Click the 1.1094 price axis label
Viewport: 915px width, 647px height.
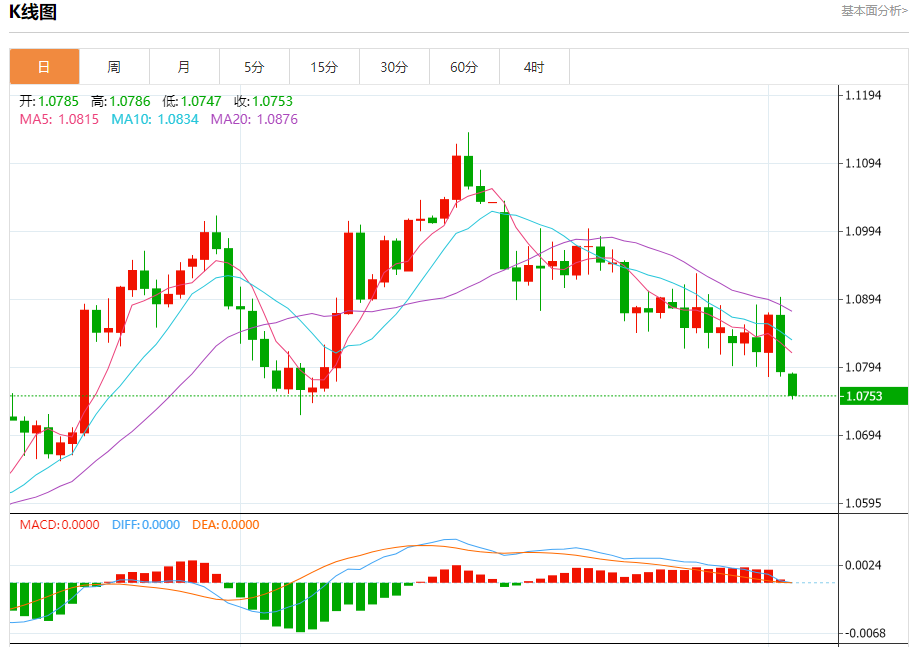click(x=863, y=163)
